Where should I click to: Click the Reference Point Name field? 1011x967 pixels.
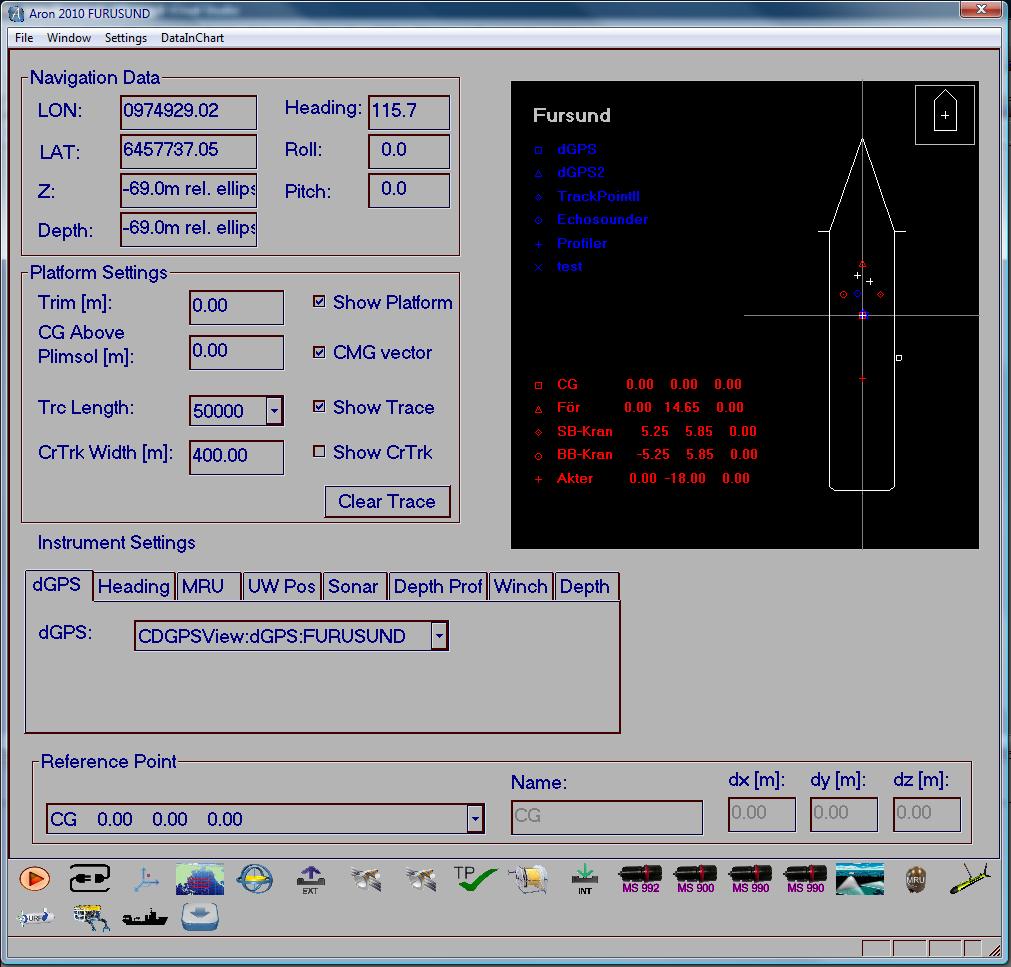(x=607, y=817)
